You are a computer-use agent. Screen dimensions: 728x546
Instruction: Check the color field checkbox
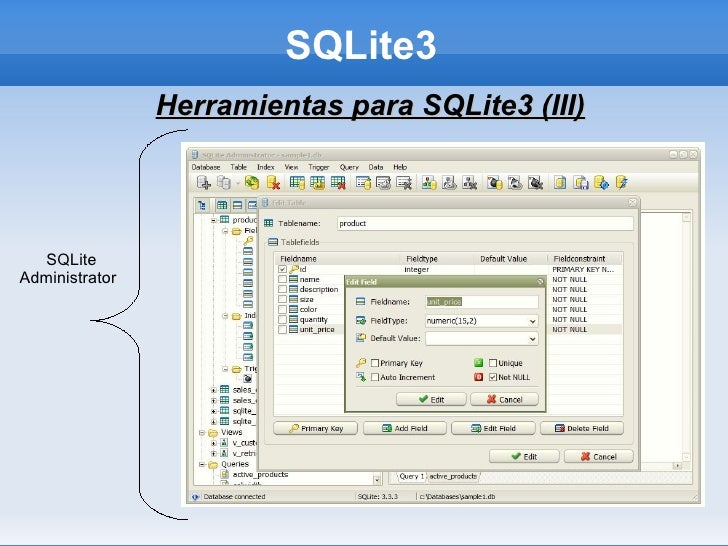282,309
